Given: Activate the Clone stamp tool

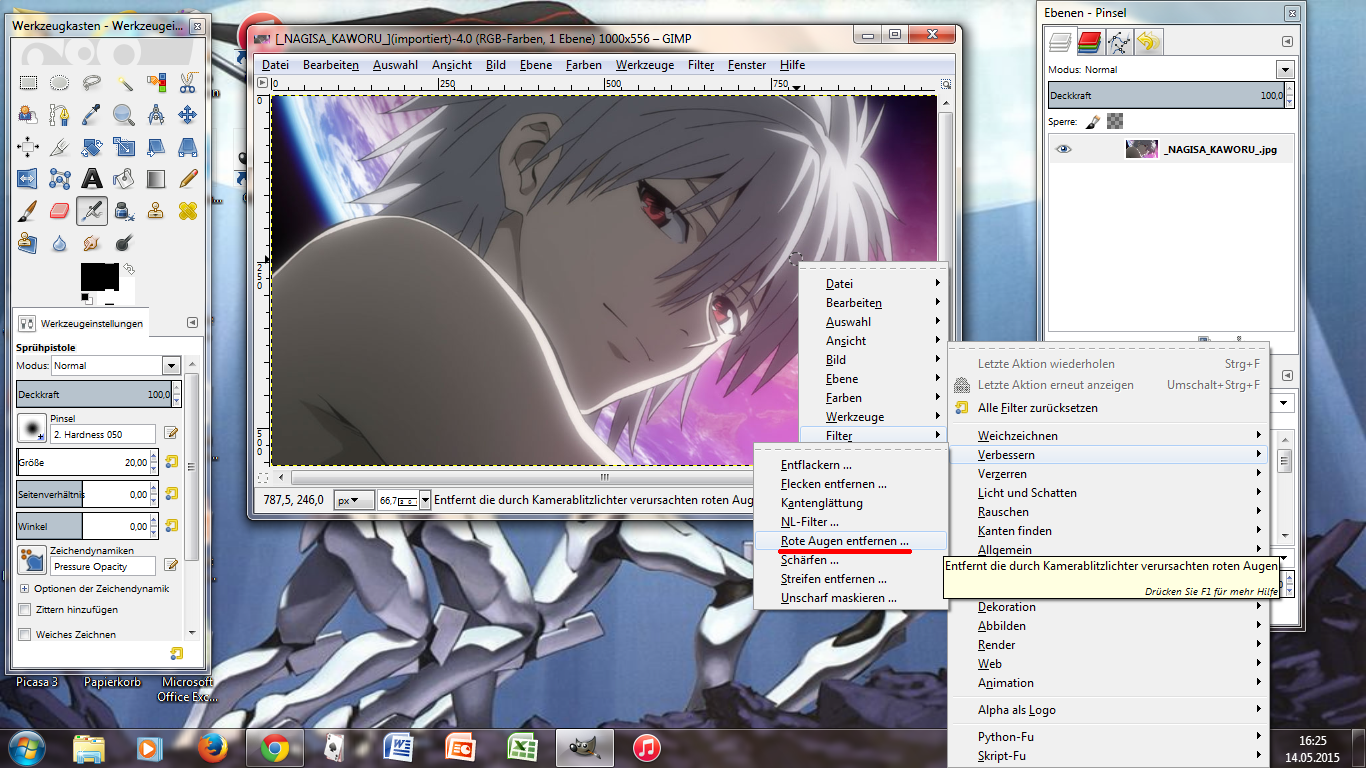Looking at the screenshot, I should click(x=156, y=211).
